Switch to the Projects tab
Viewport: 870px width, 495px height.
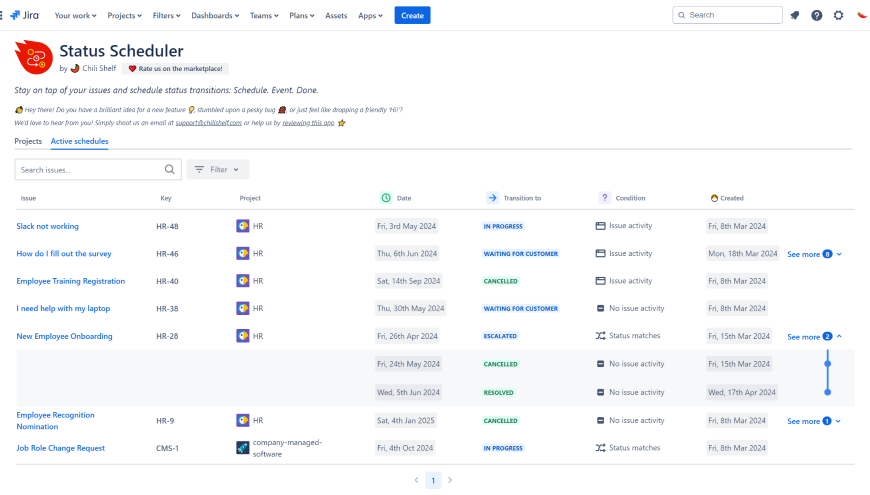[28, 141]
